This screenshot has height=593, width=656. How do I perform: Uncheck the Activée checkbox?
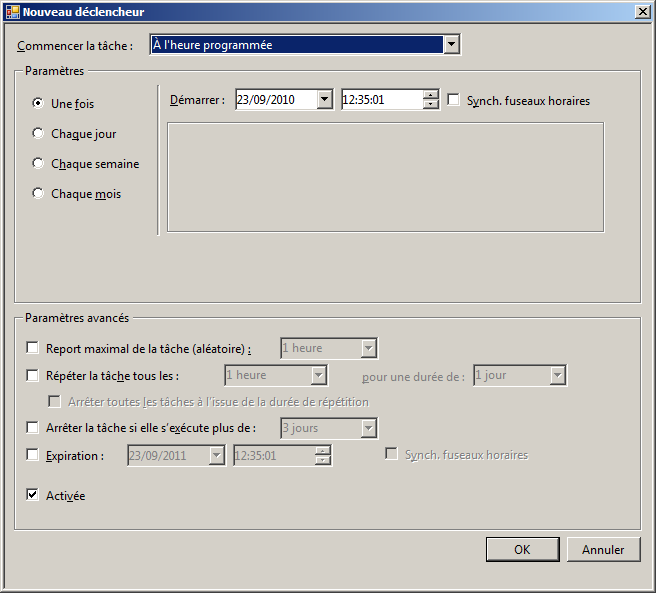coord(33,495)
